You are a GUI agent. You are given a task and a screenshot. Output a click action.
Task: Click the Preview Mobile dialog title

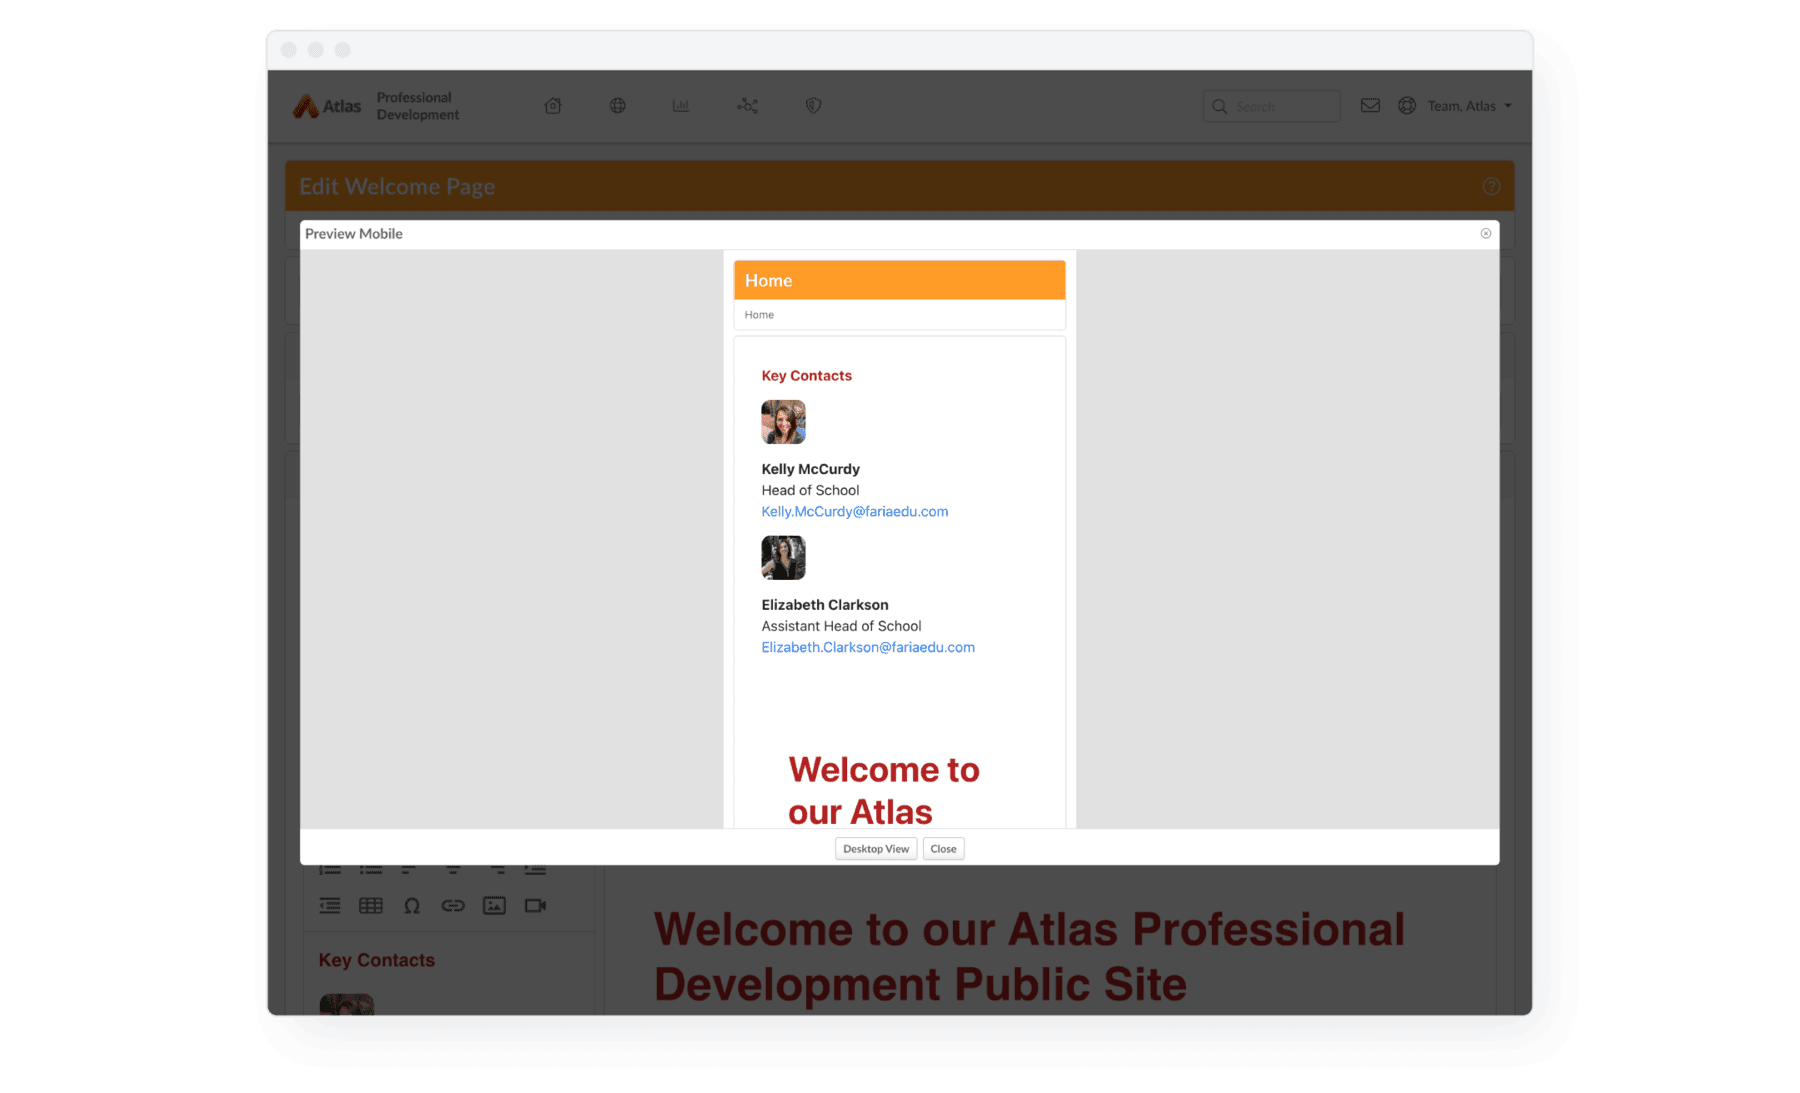(x=354, y=234)
